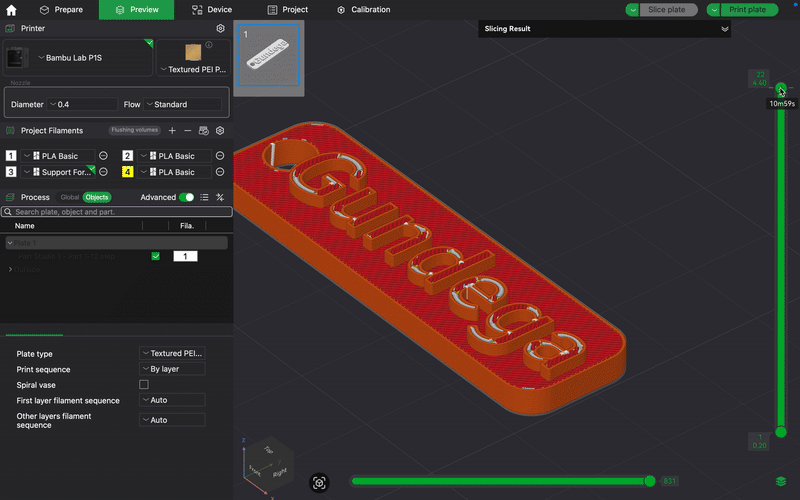
Task: Switch to the Prepare tab
Action: click(61, 10)
